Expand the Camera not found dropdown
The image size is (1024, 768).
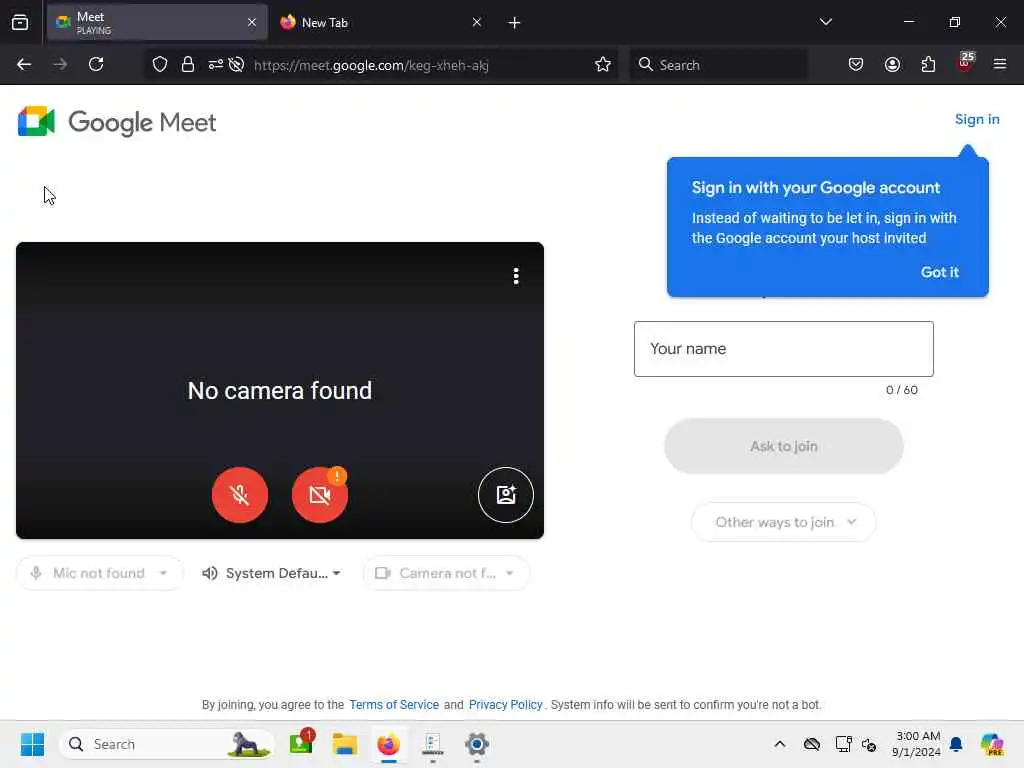[x=446, y=573]
